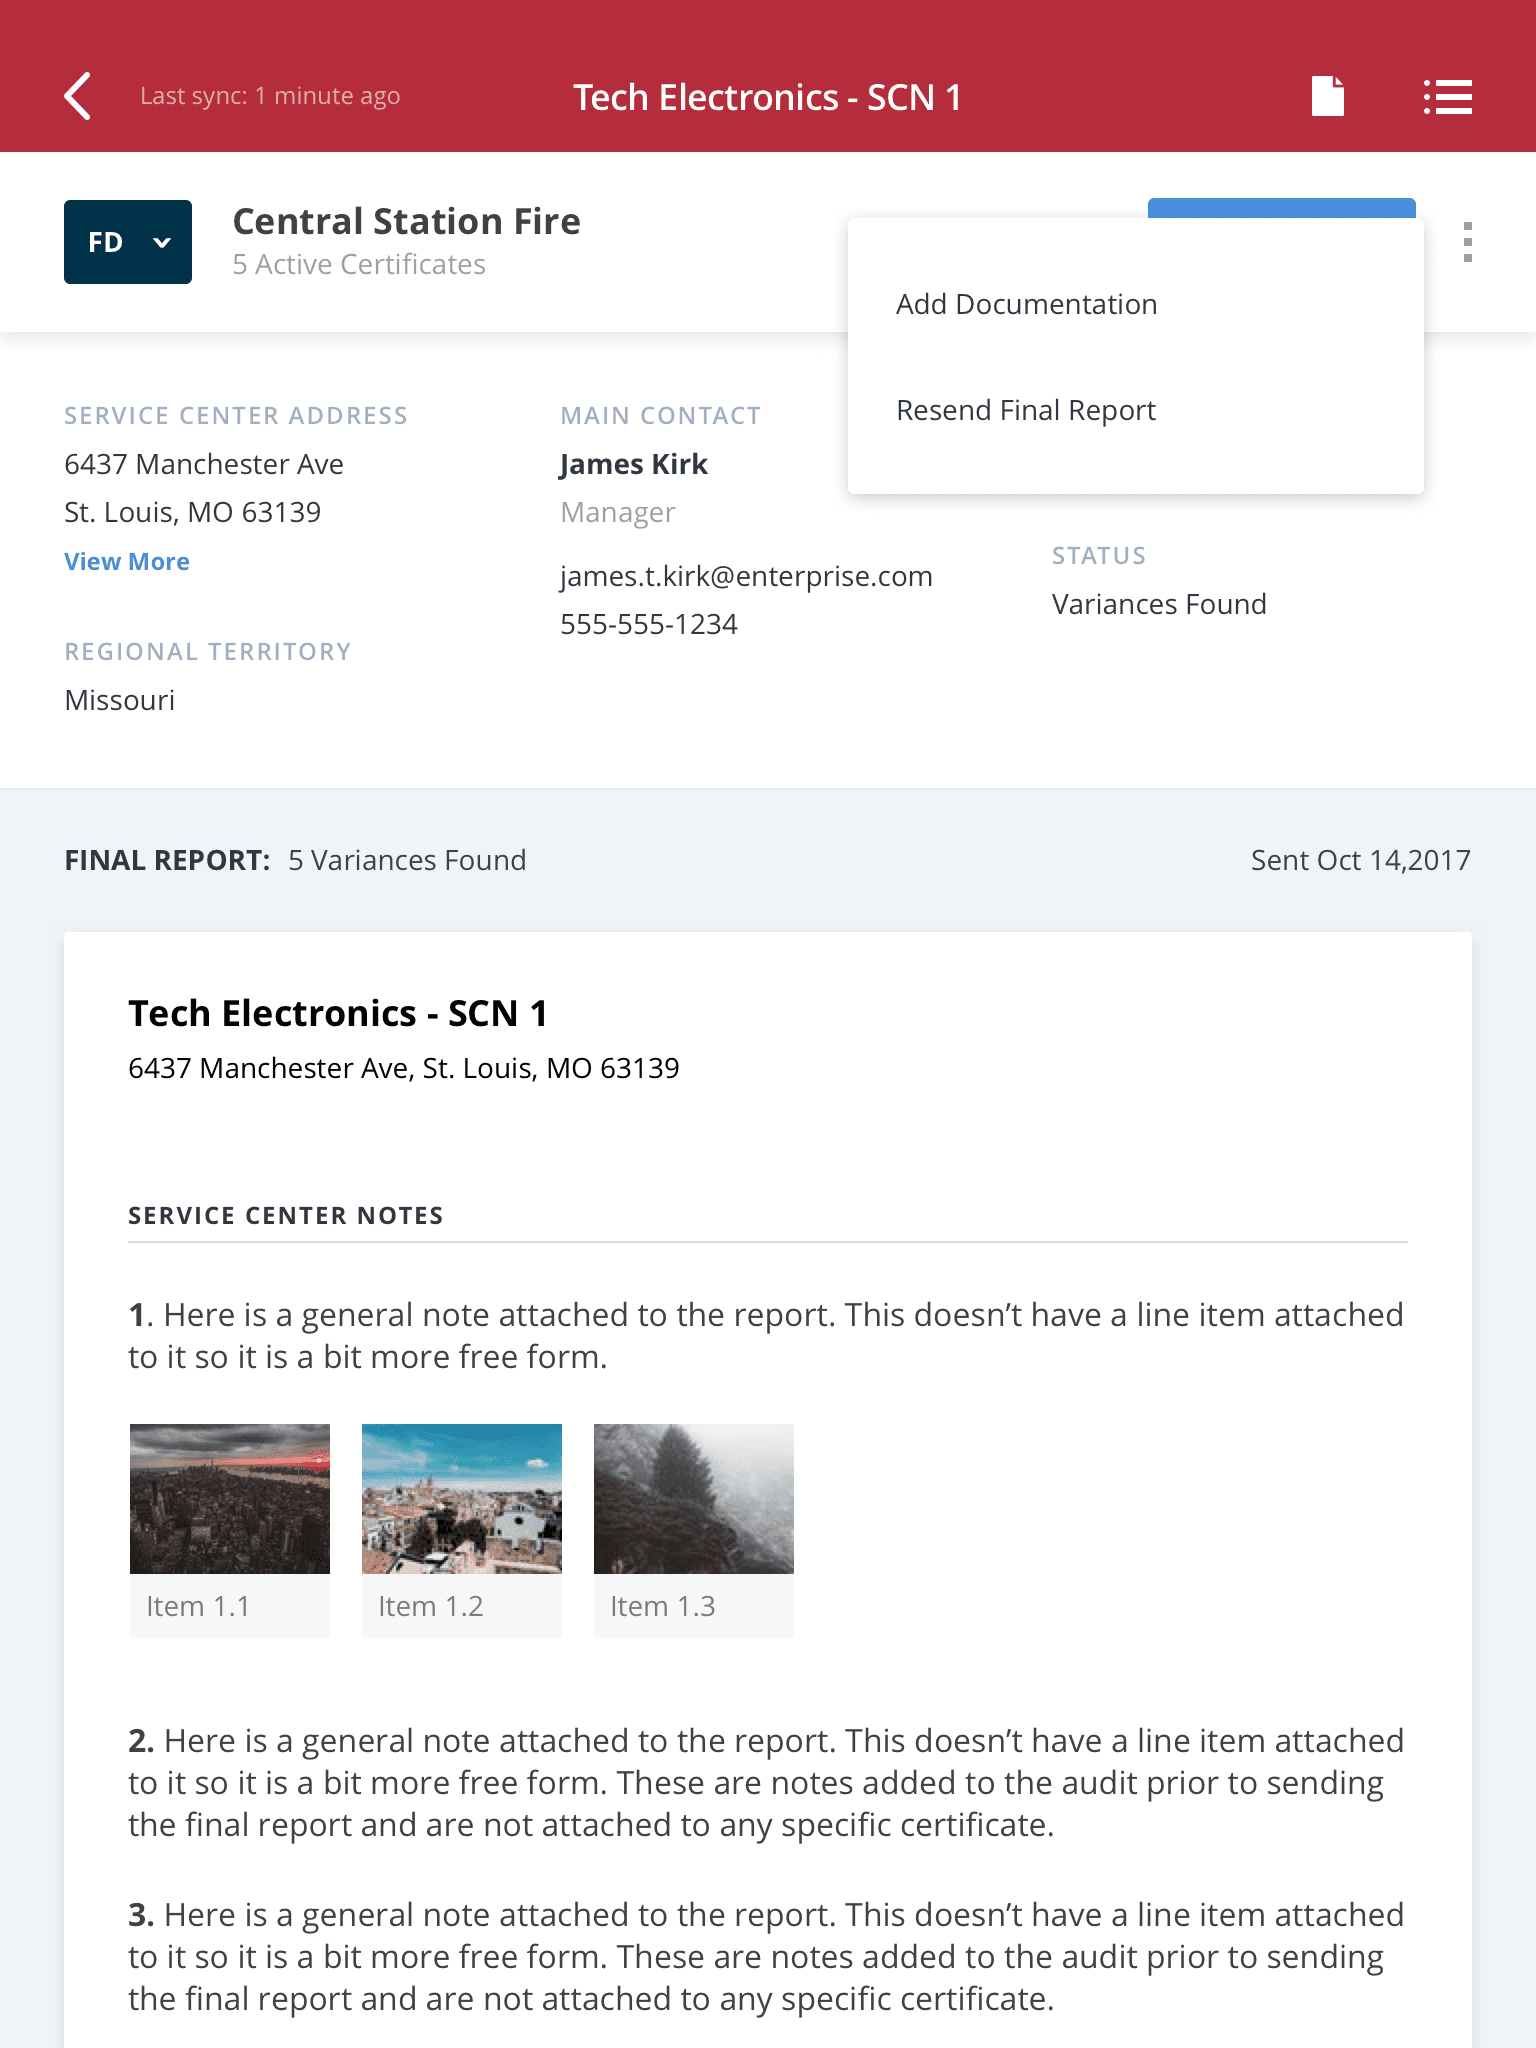This screenshot has height=2048, width=1536.
Task: Choose Resend Final Report menu option
Action: coord(1025,410)
